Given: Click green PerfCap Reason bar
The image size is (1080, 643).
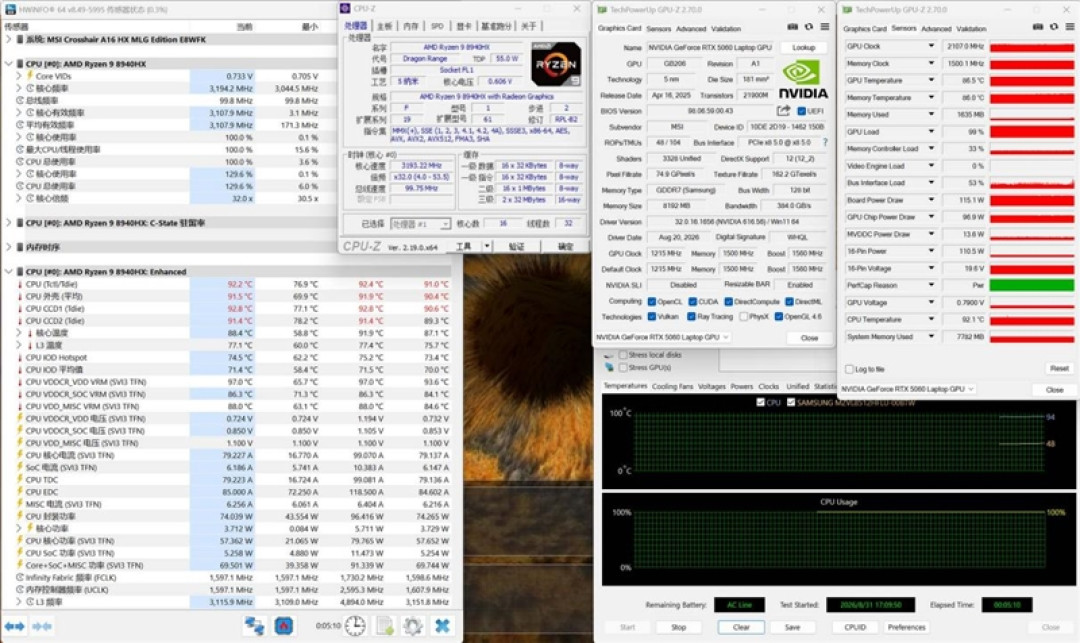Looking at the screenshot, I should coord(1032,285).
